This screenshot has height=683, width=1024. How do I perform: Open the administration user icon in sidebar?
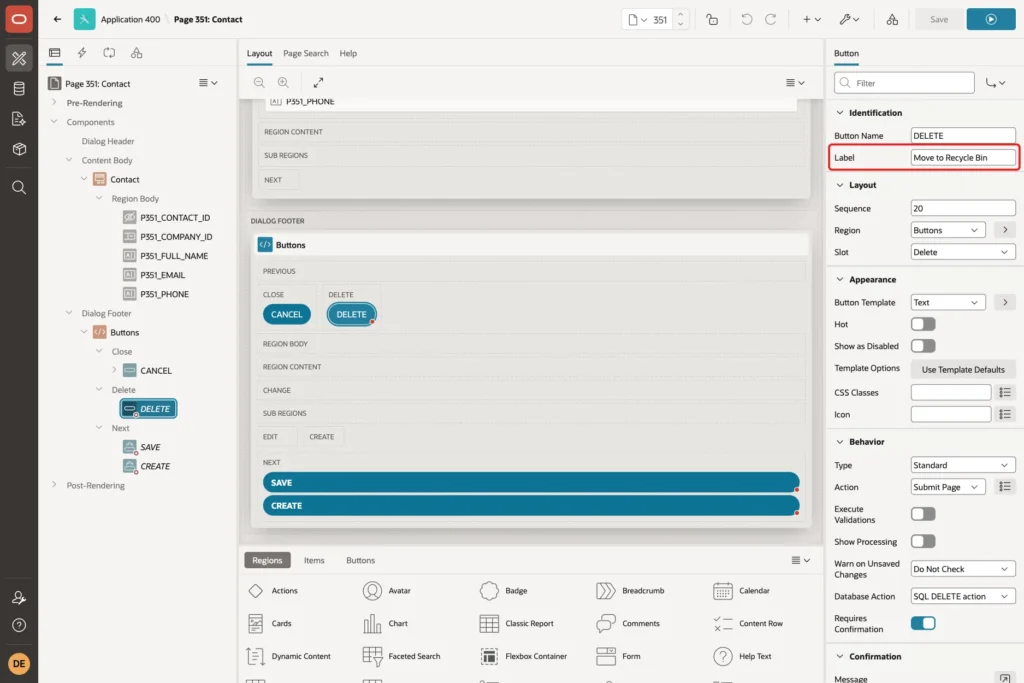pyautogui.click(x=19, y=597)
